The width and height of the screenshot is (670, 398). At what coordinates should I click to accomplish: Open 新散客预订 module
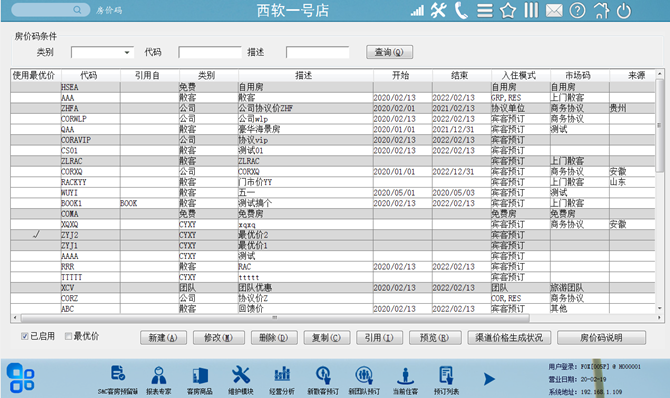(x=323, y=379)
